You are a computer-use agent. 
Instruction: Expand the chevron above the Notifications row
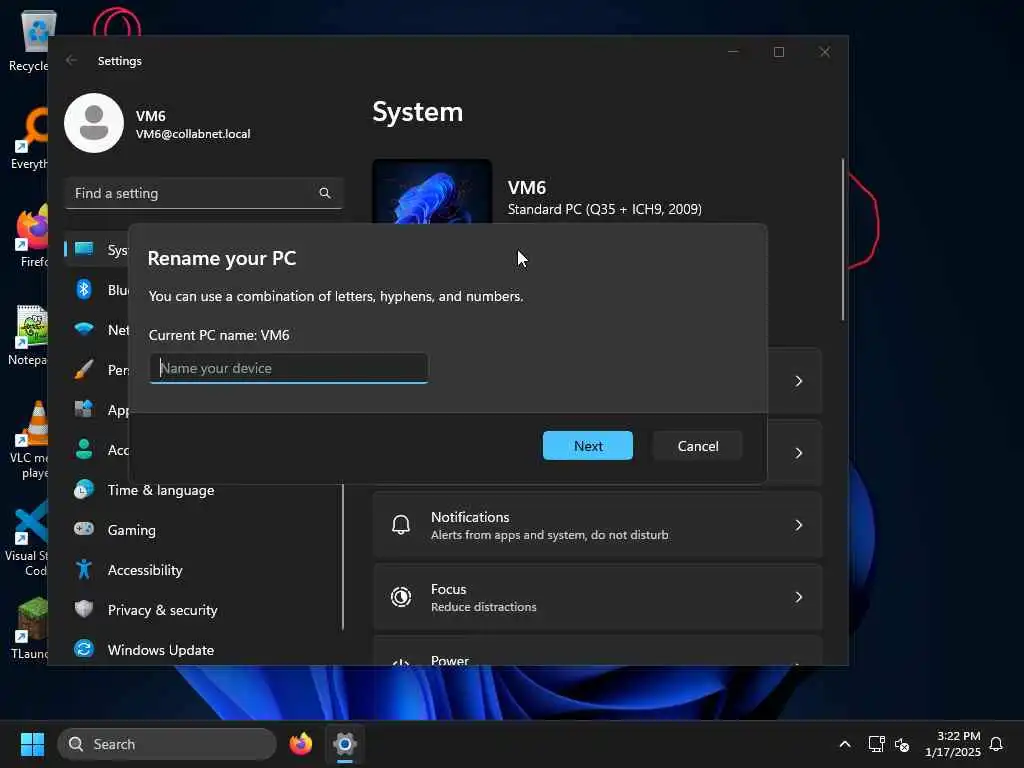[798, 453]
